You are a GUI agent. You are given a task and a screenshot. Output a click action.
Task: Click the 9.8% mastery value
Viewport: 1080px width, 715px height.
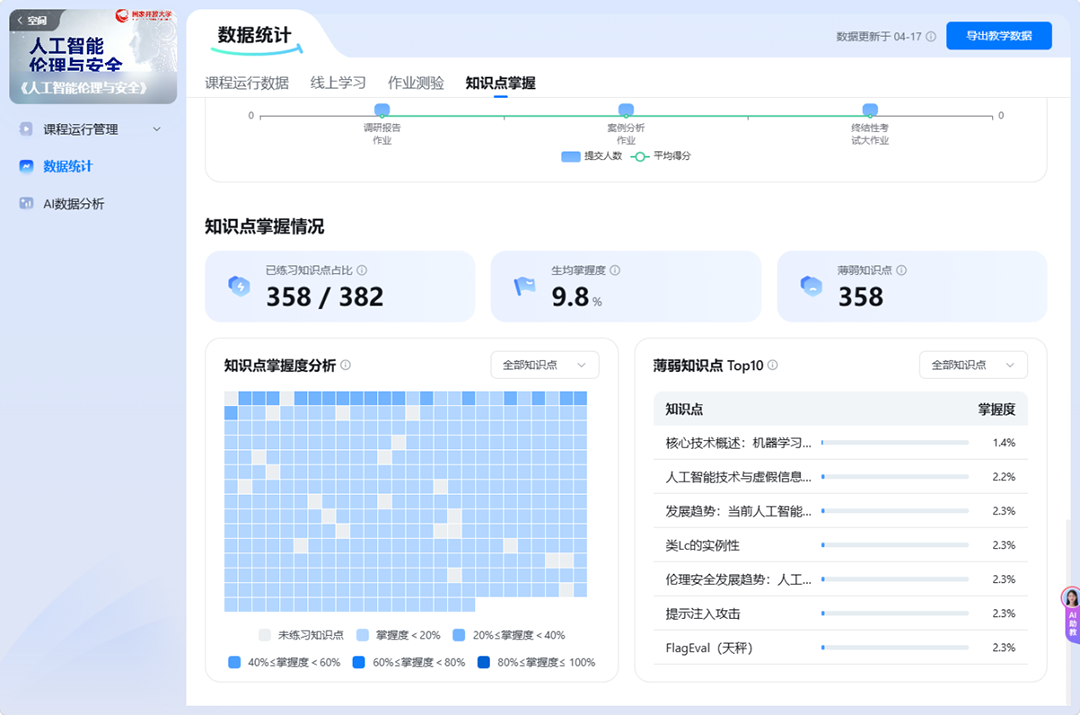click(577, 297)
